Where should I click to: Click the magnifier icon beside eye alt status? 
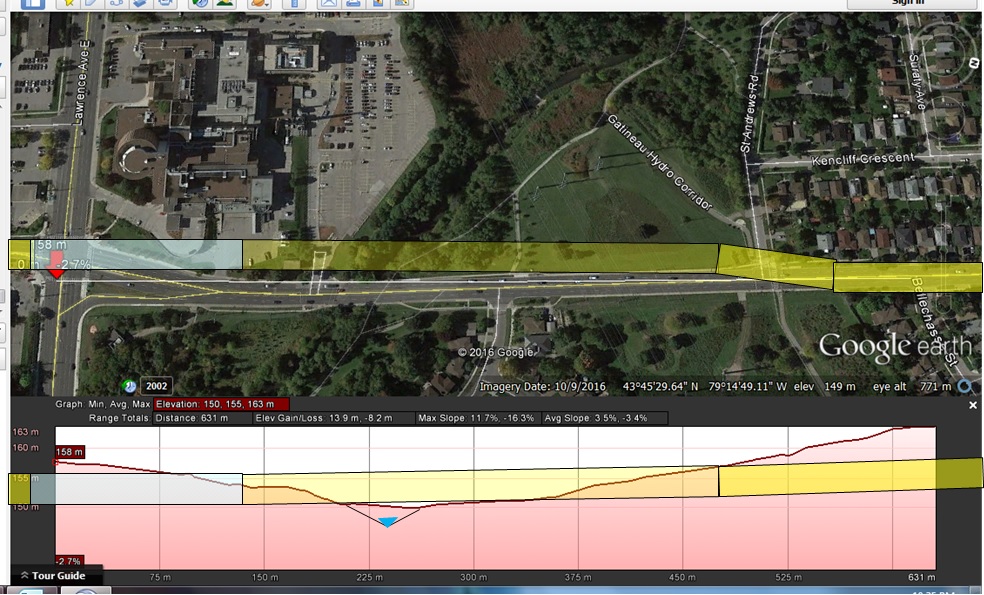(965, 387)
